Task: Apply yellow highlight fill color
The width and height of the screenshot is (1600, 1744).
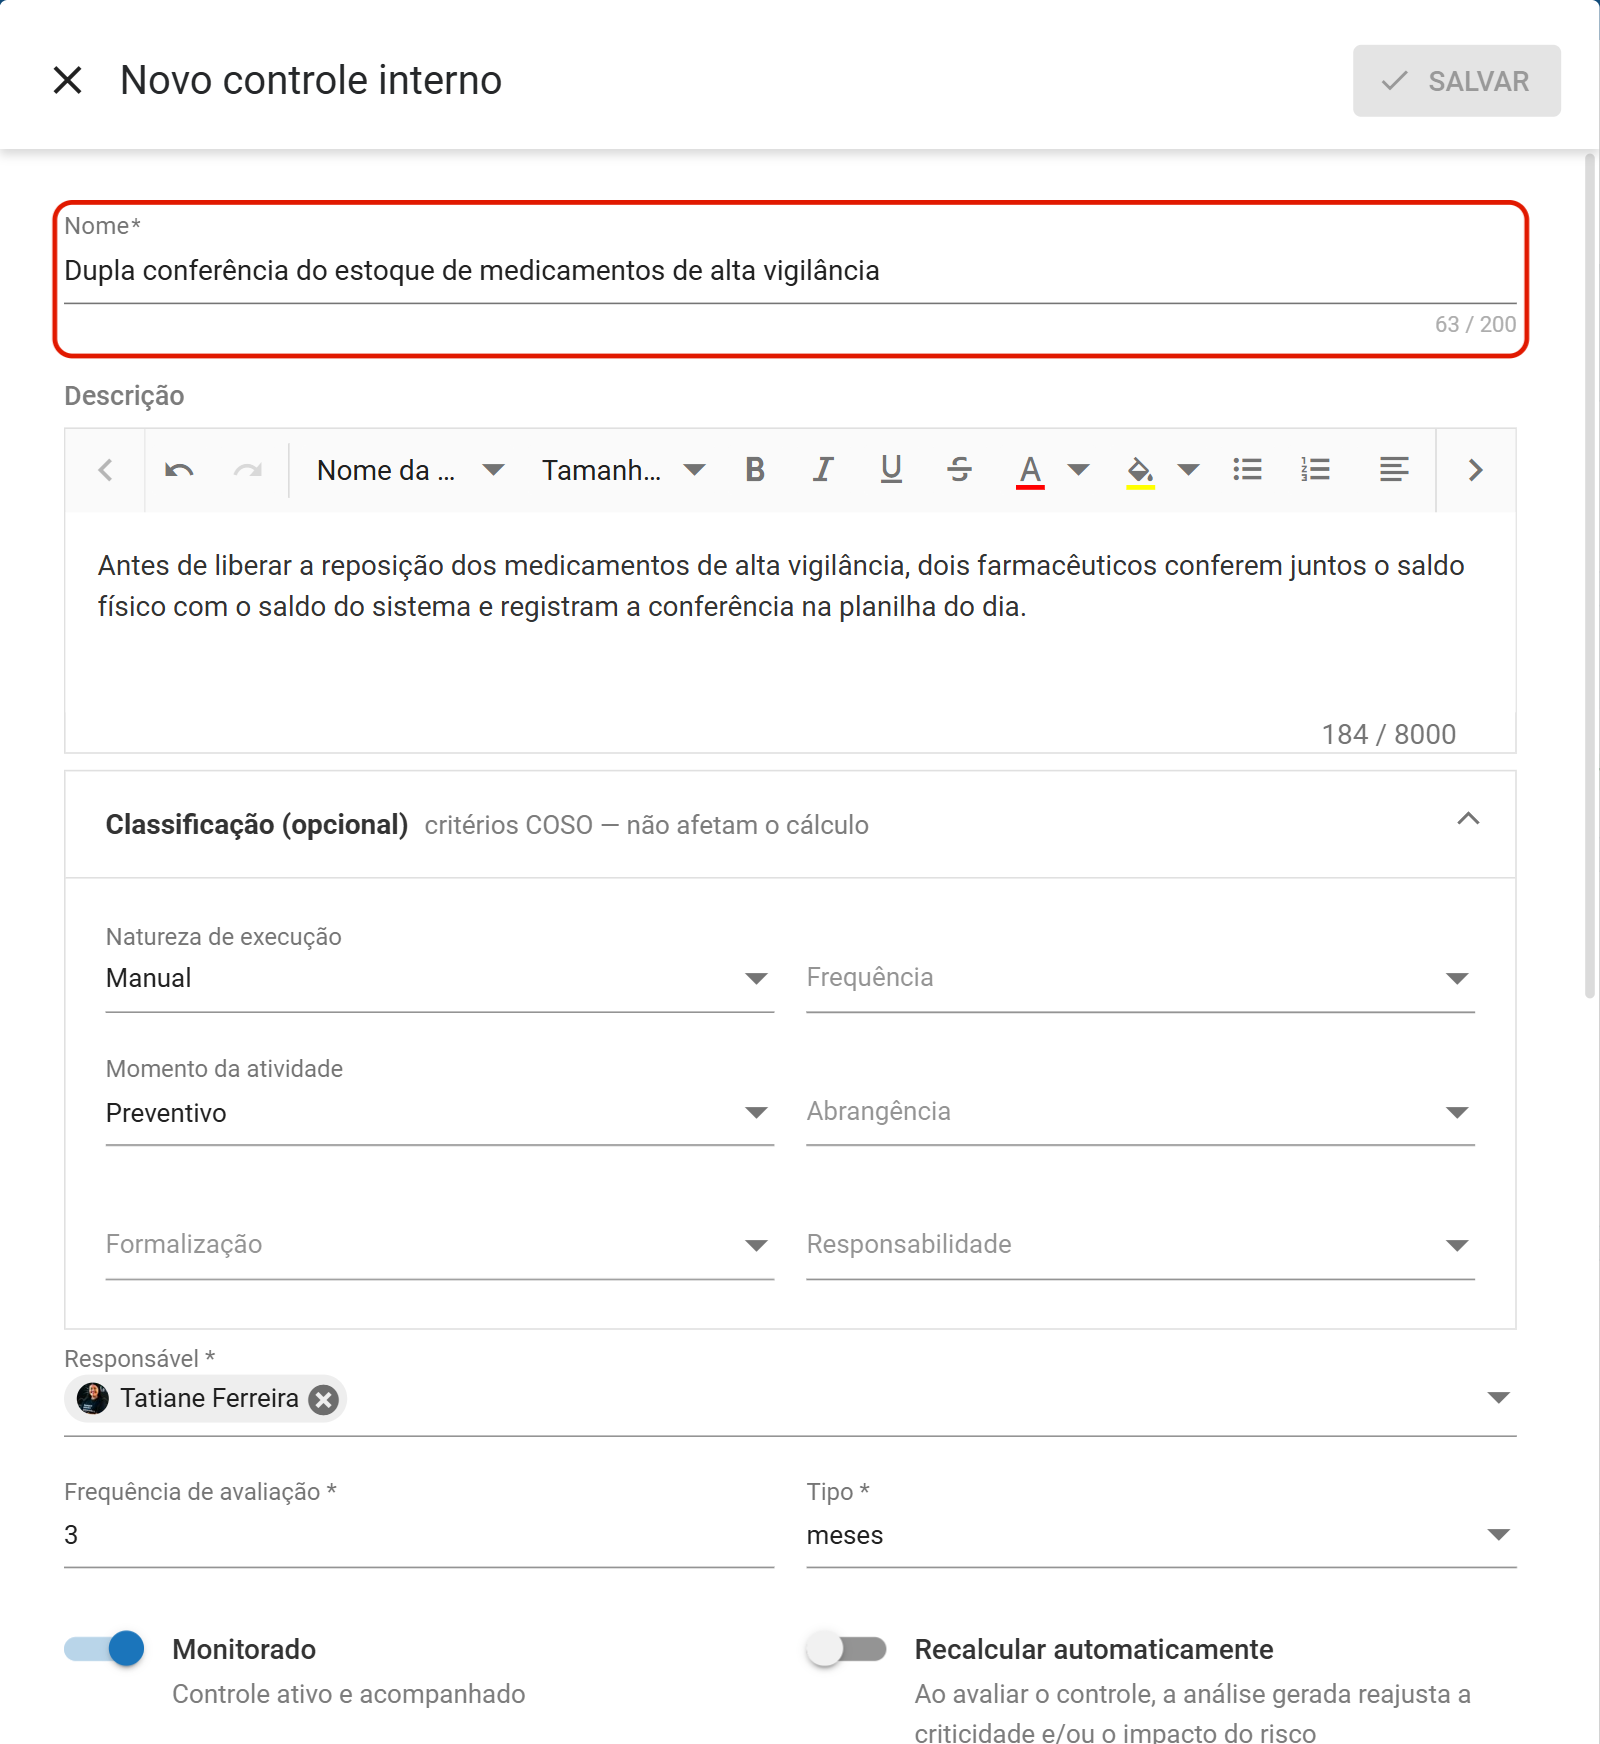Action: [x=1140, y=470]
